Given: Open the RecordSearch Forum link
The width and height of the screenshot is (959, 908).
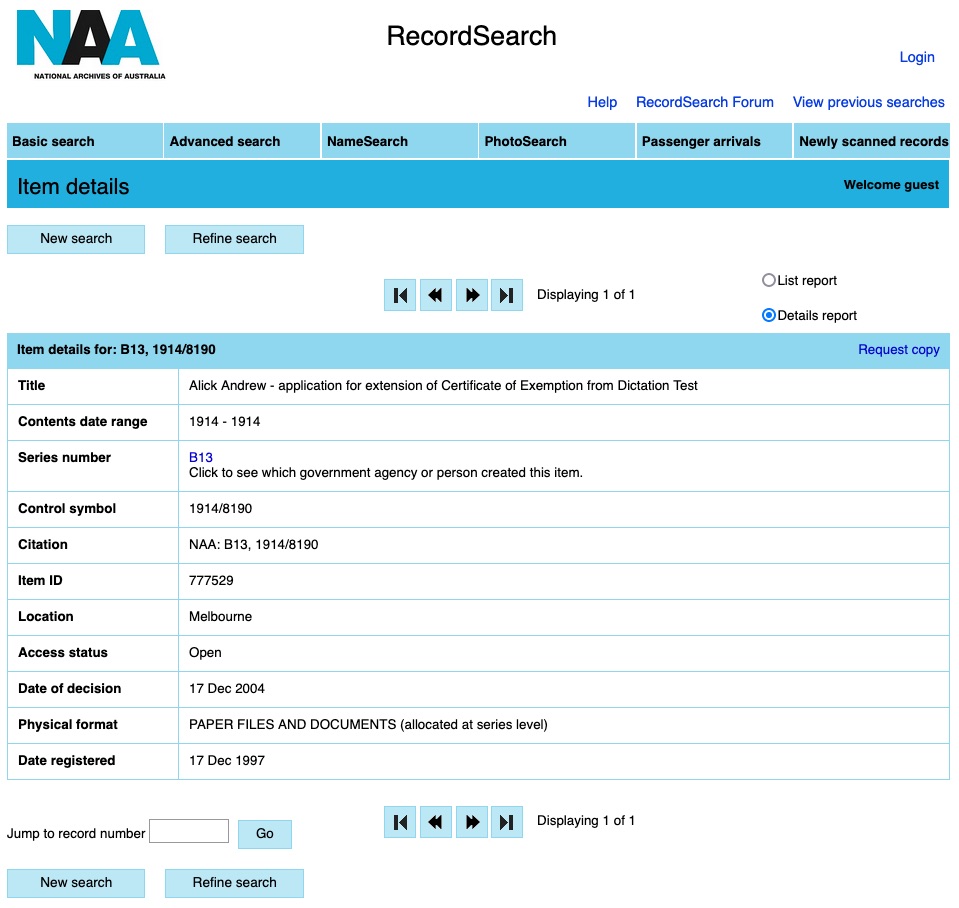Looking at the screenshot, I should coord(705,102).
